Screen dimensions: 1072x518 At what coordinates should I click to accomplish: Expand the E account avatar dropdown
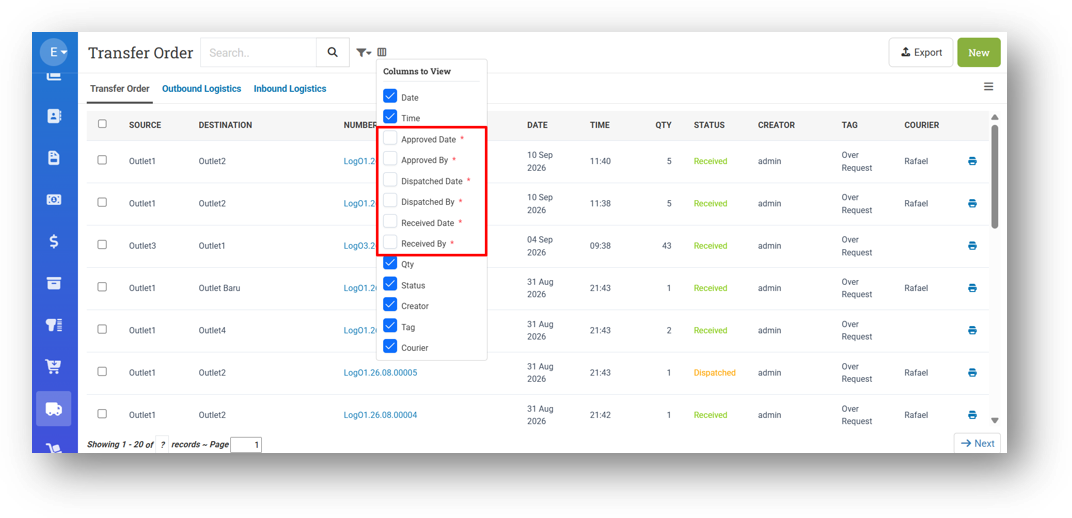tap(54, 52)
